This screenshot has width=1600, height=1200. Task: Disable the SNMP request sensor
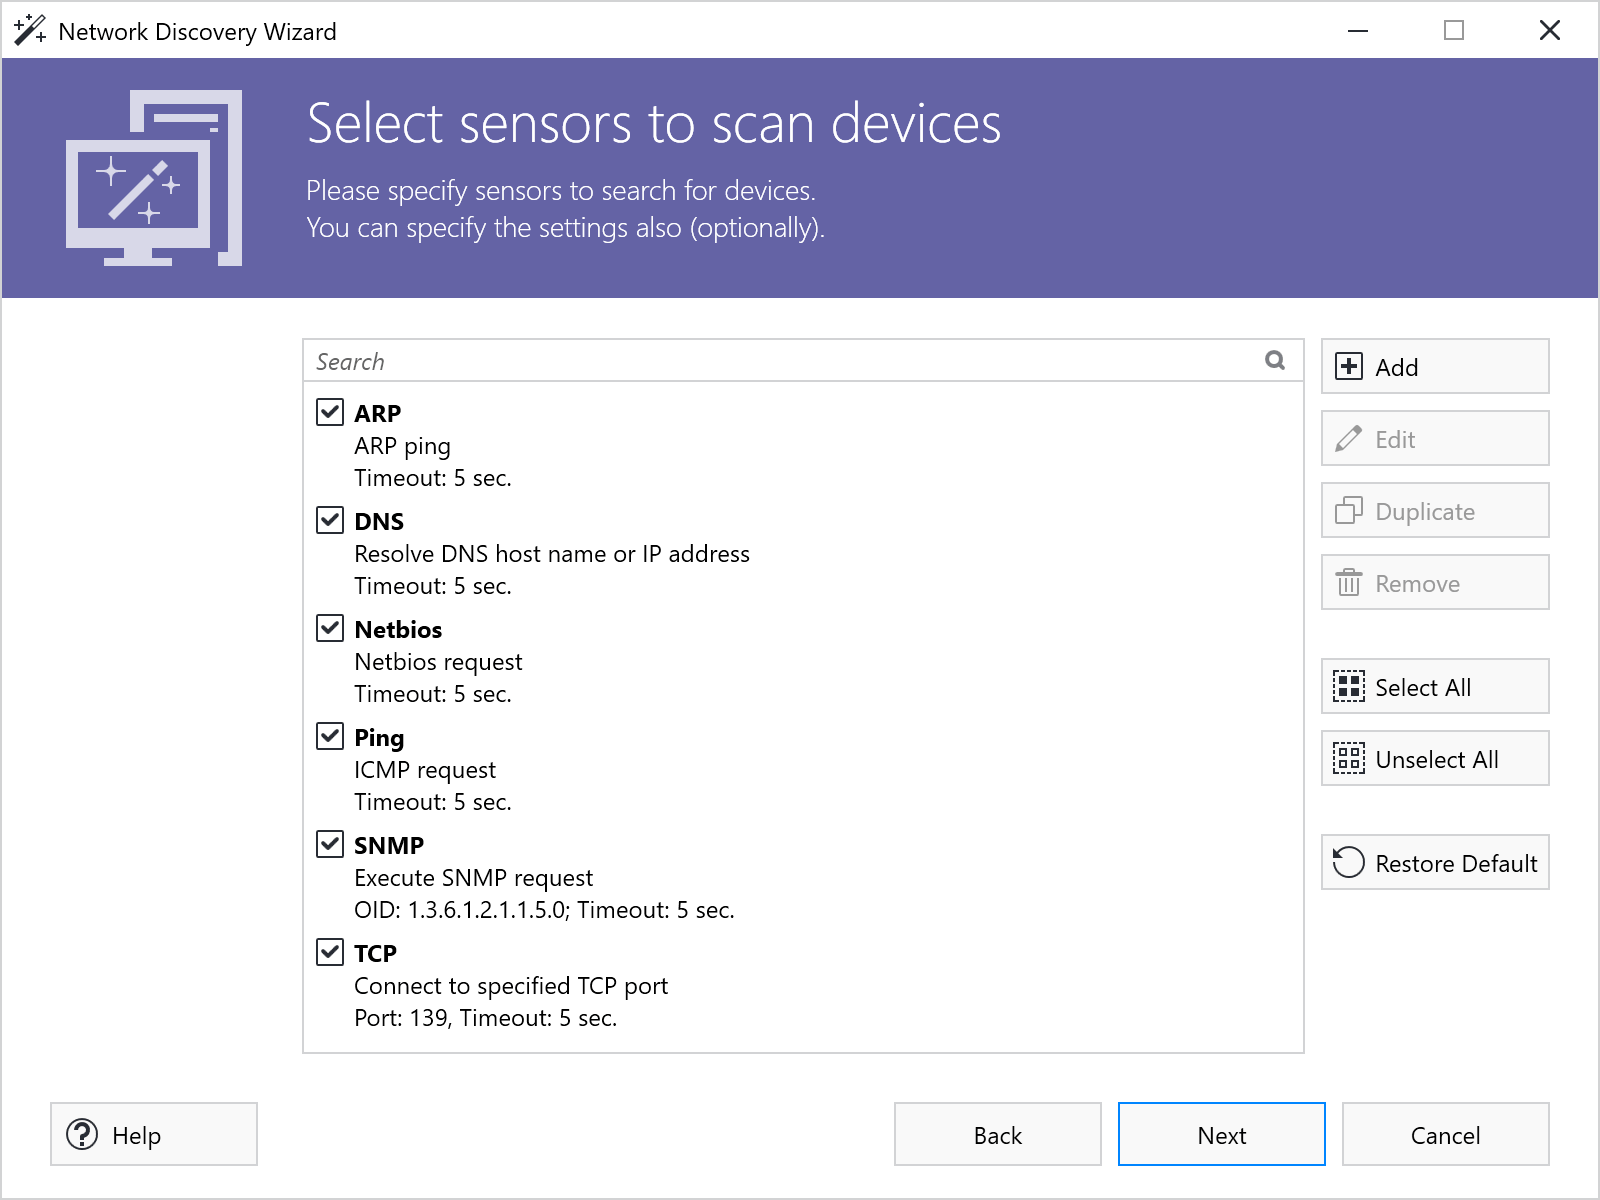coord(330,843)
